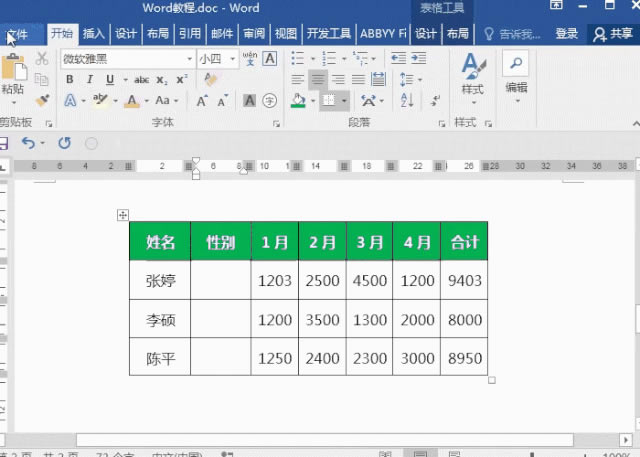Switch to the 审阅 tab
640x457 pixels.
tap(254, 33)
